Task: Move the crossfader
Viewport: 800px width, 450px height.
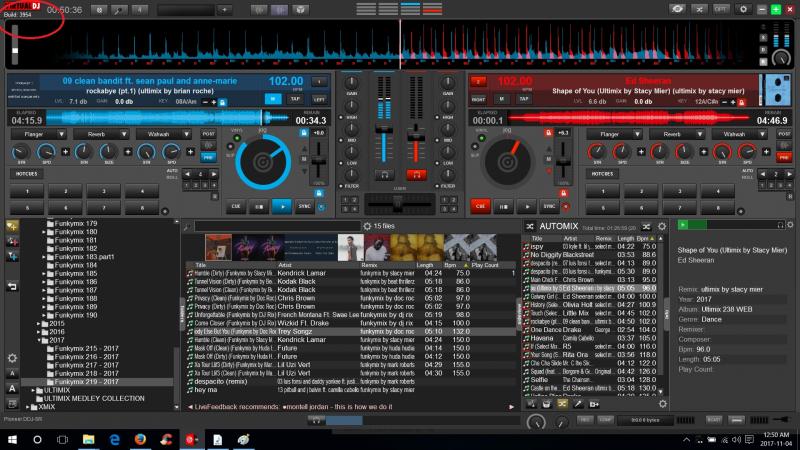Action: pos(397,203)
